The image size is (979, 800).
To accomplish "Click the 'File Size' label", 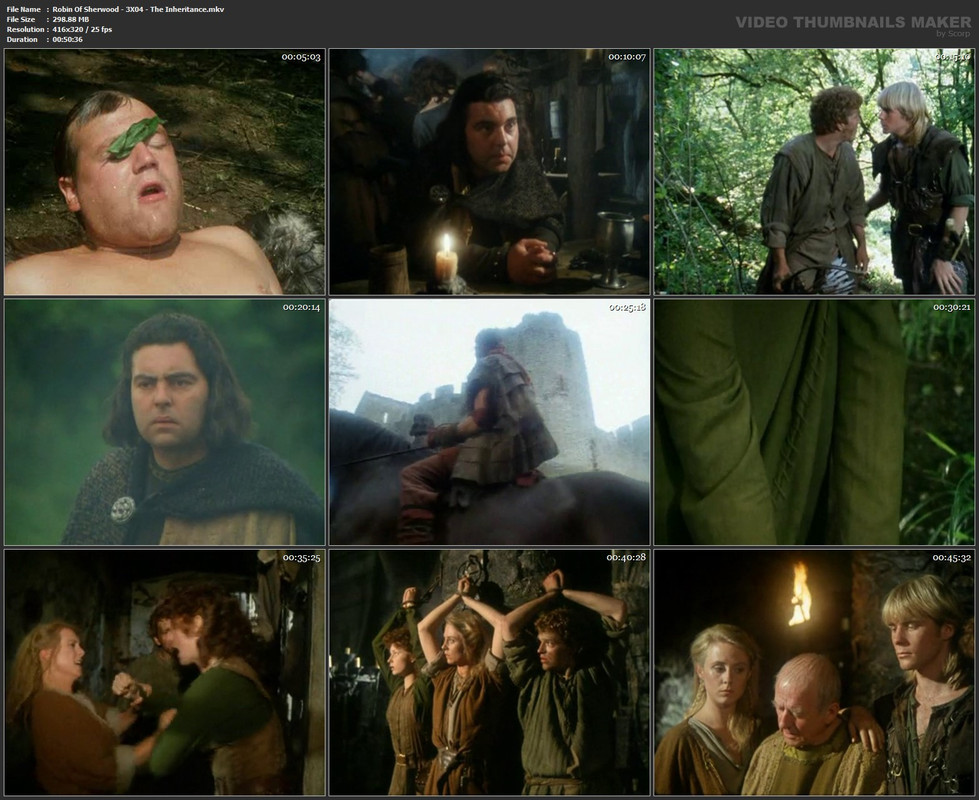I will (x=21, y=19).
